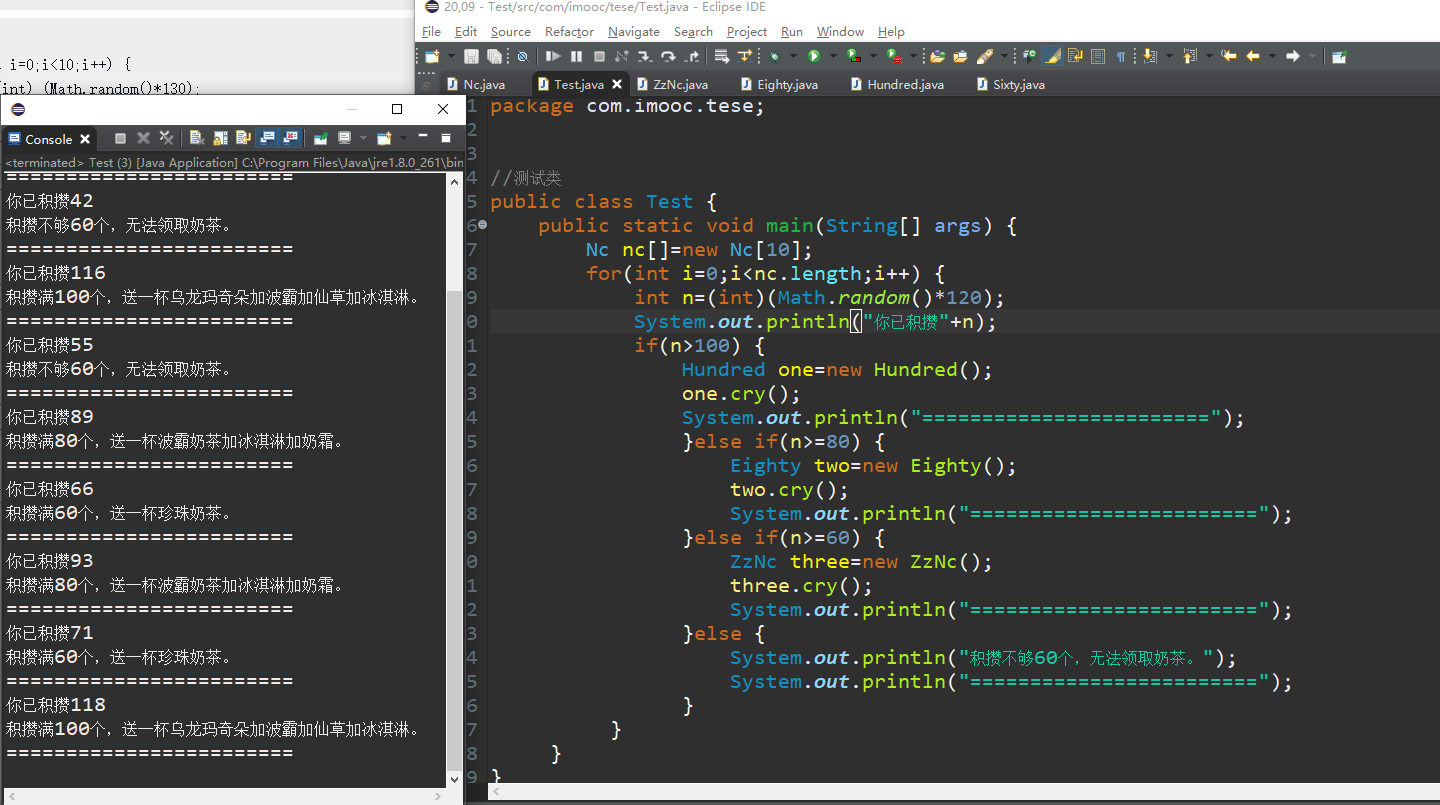Click the Open Task folder icon
This screenshot has width=1440, height=805.
point(961,56)
